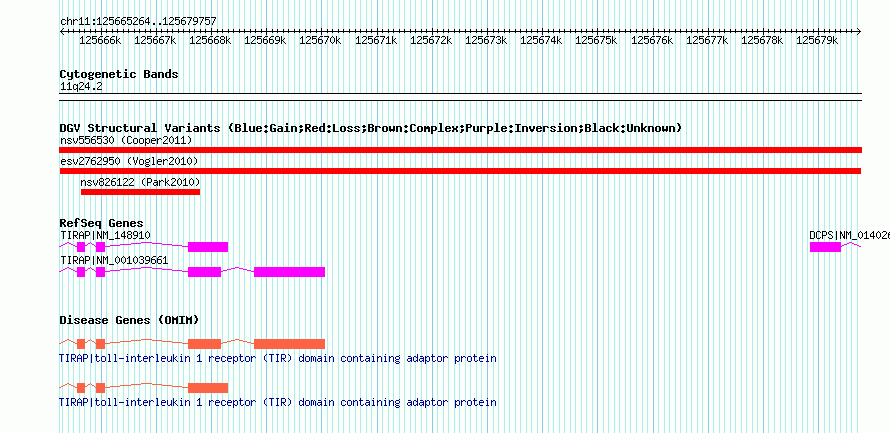The image size is (890, 433).
Task: Click the longest magenta exon of TIRAP NM_001039661
Action: pos(289,272)
